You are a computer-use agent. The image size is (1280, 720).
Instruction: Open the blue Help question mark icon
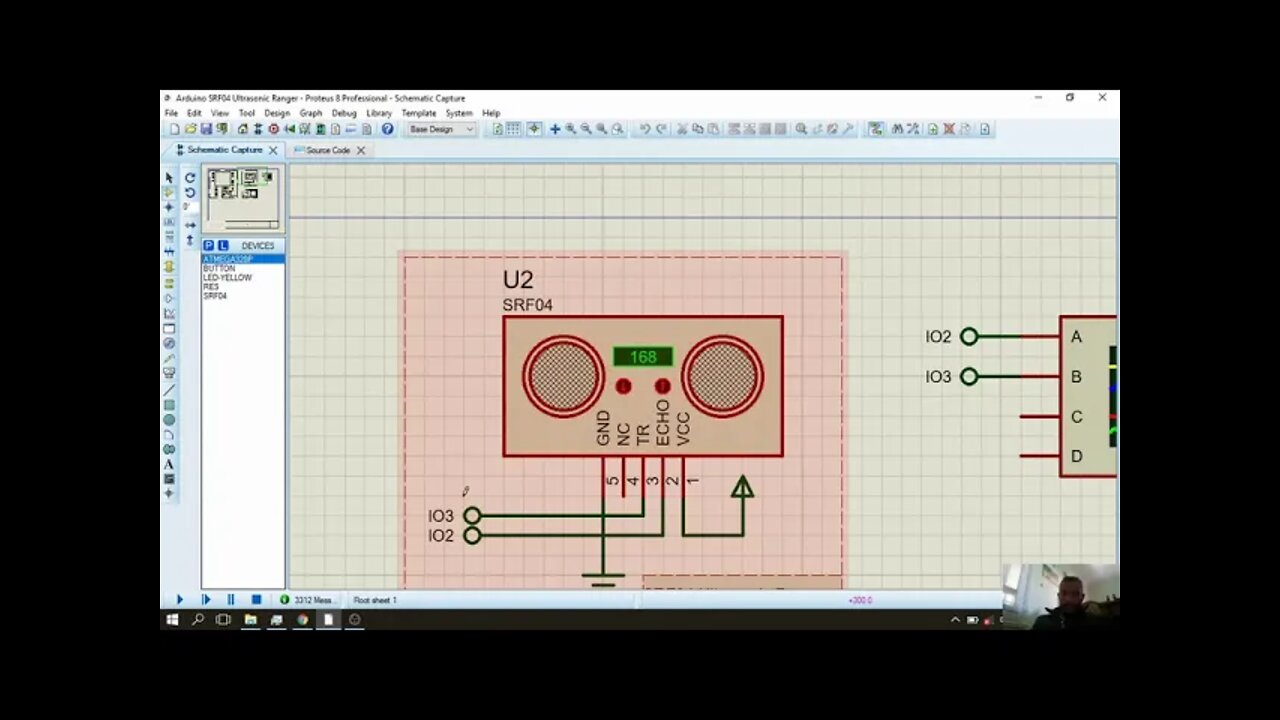pyautogui.click(x=388, y=129)
